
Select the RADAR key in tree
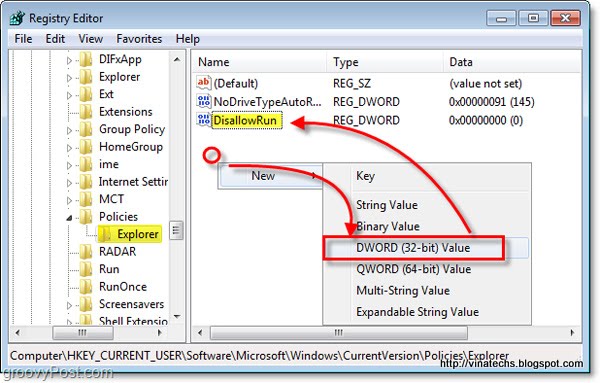pos(117,252)
